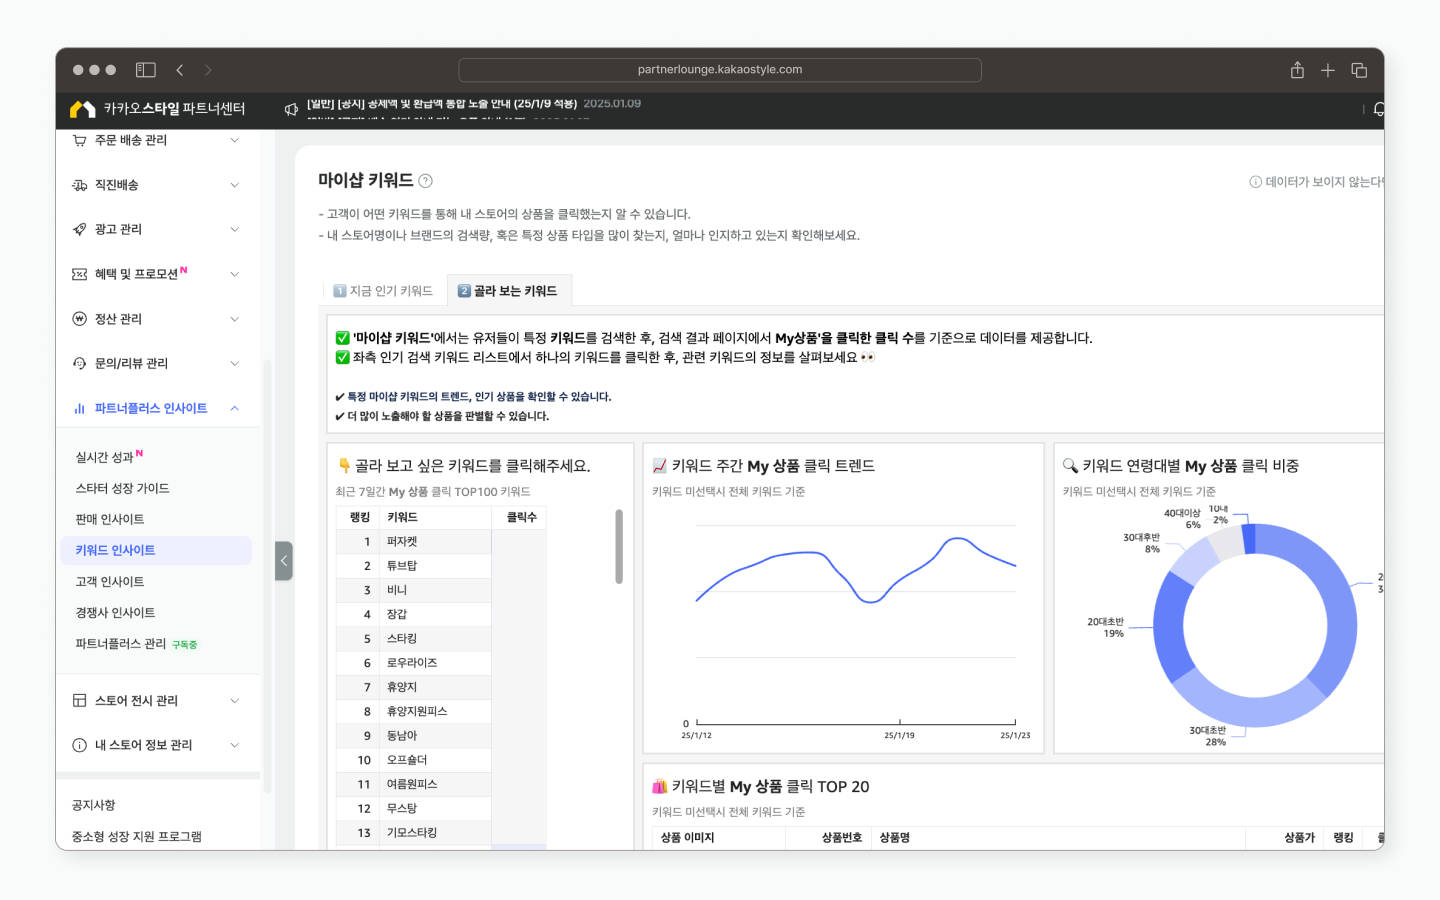The image size is (1440, 900).
Task: Click the 주문 배송 관리 cart icon
Action: click(x=80, y=141)
